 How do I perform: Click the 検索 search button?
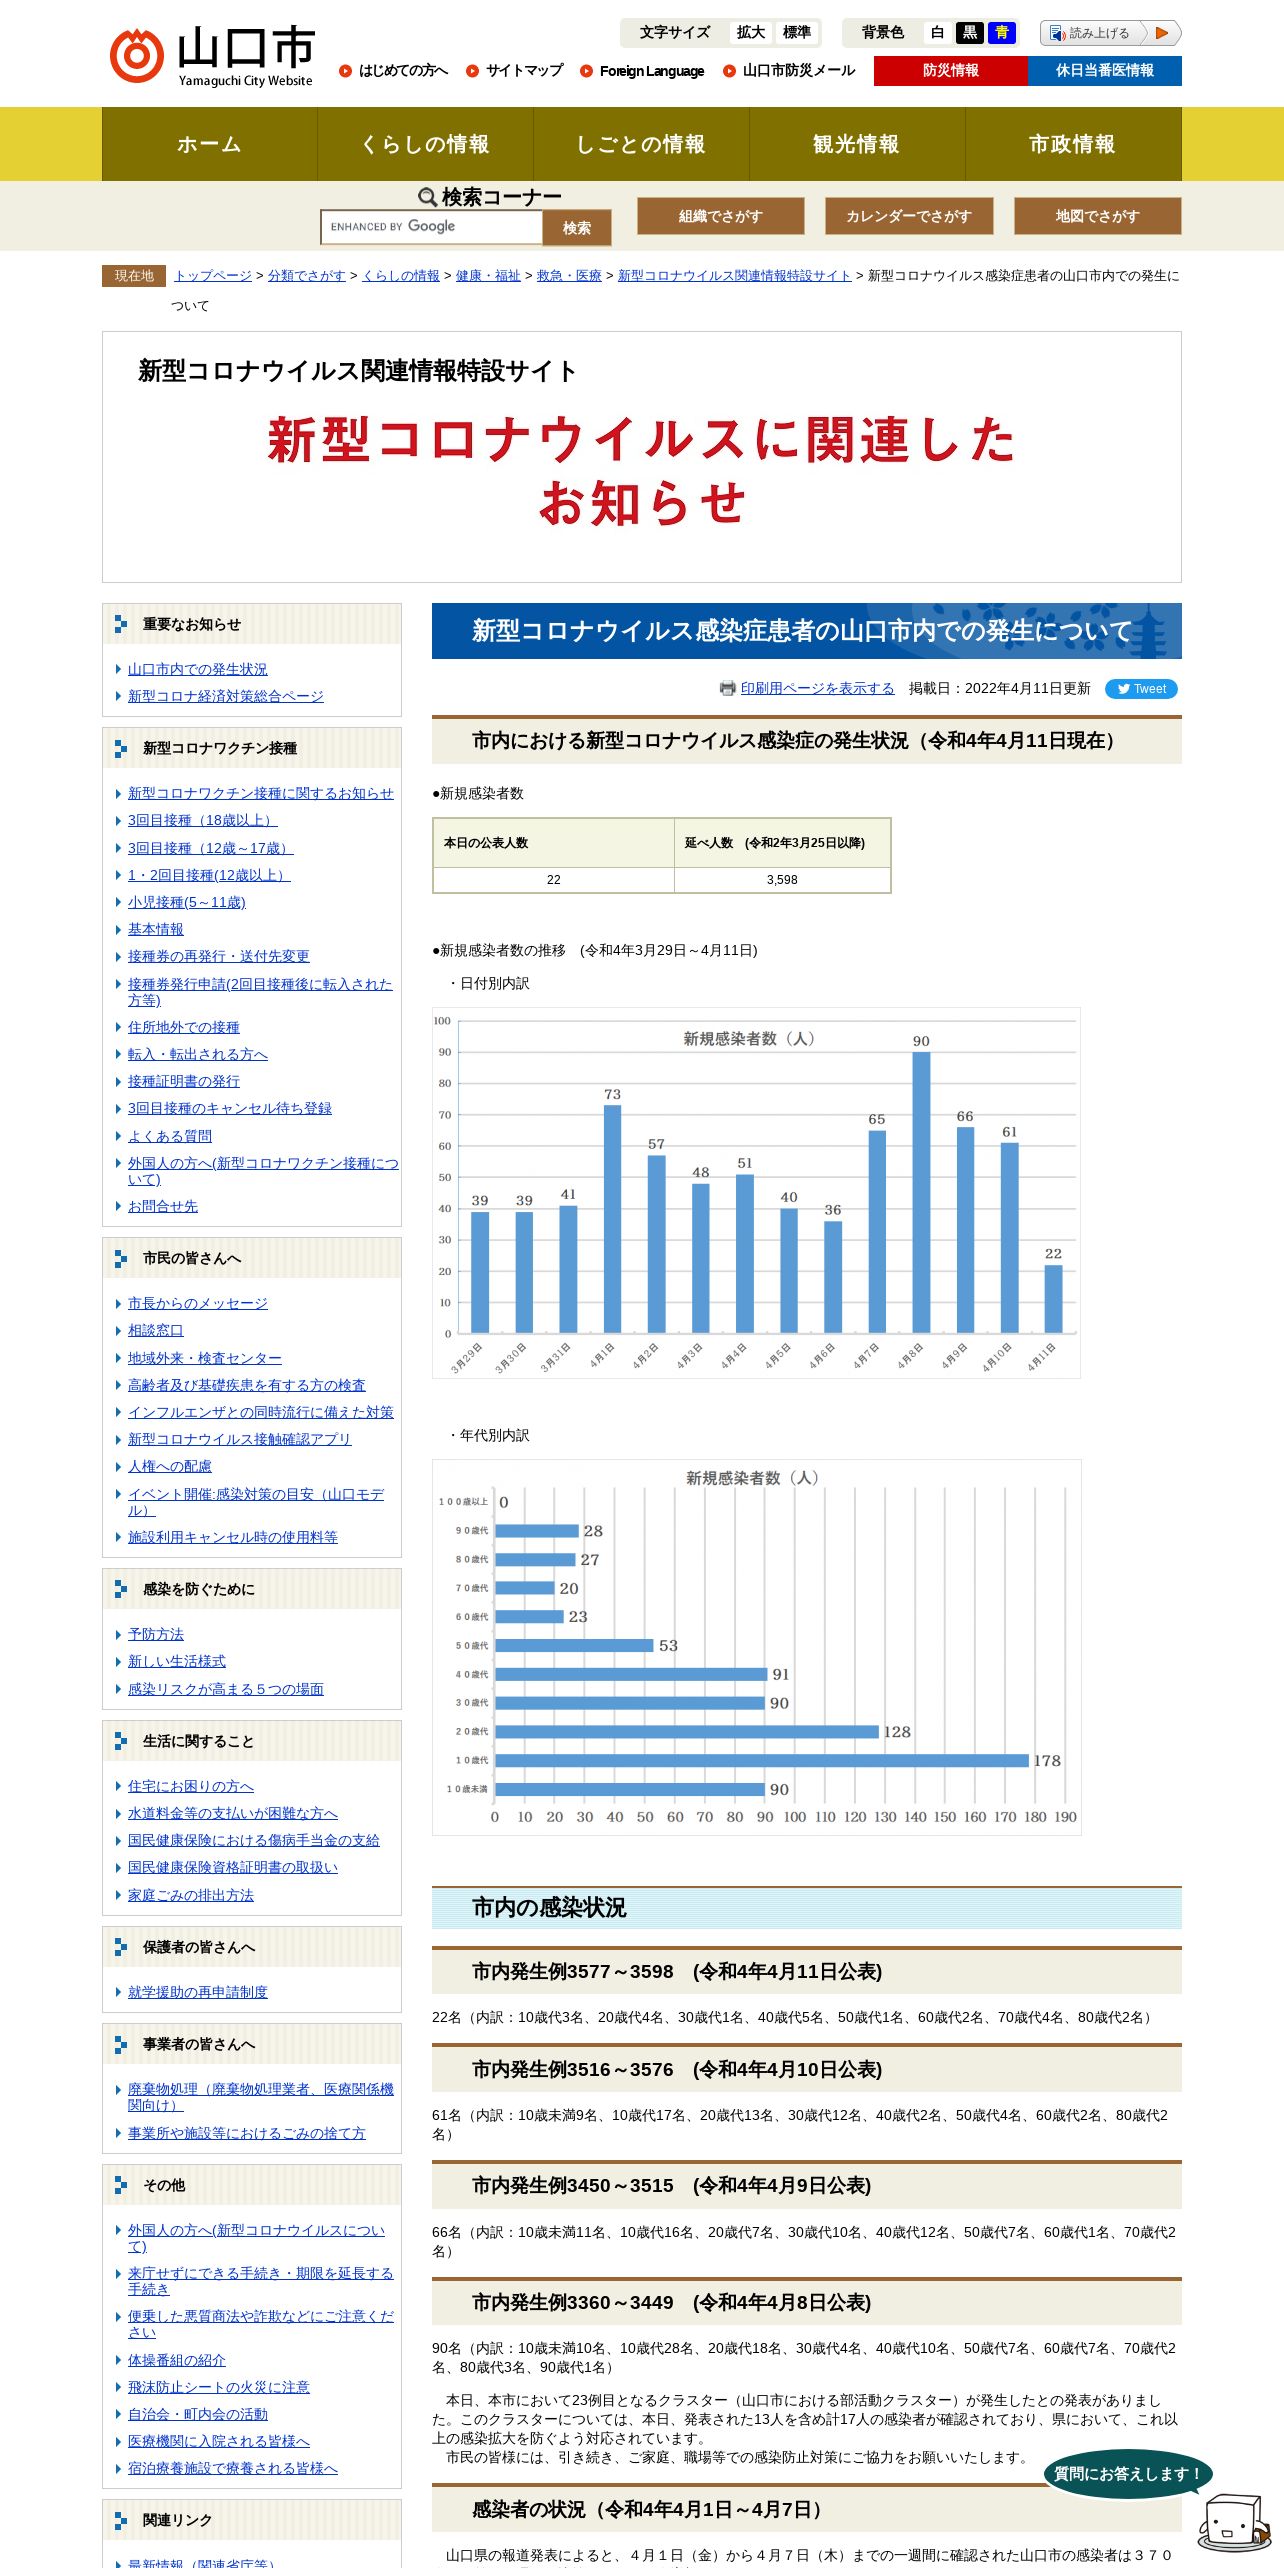(577, 228)
